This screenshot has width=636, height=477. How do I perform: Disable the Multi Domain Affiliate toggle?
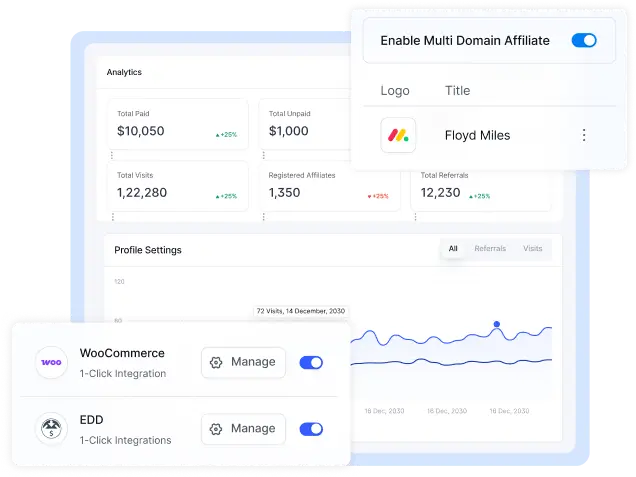tap(584, 41)
